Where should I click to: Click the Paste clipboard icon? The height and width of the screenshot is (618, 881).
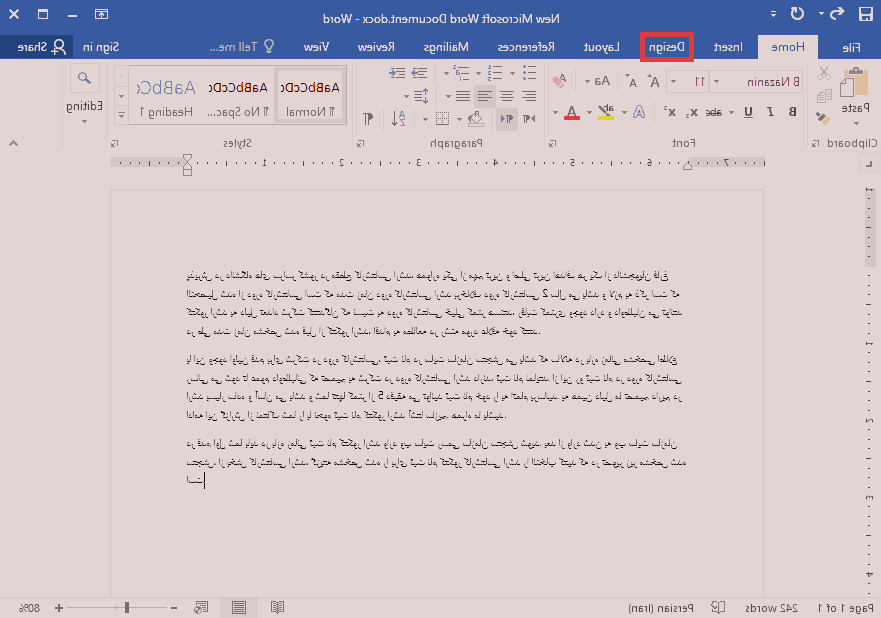coord(855,84)
